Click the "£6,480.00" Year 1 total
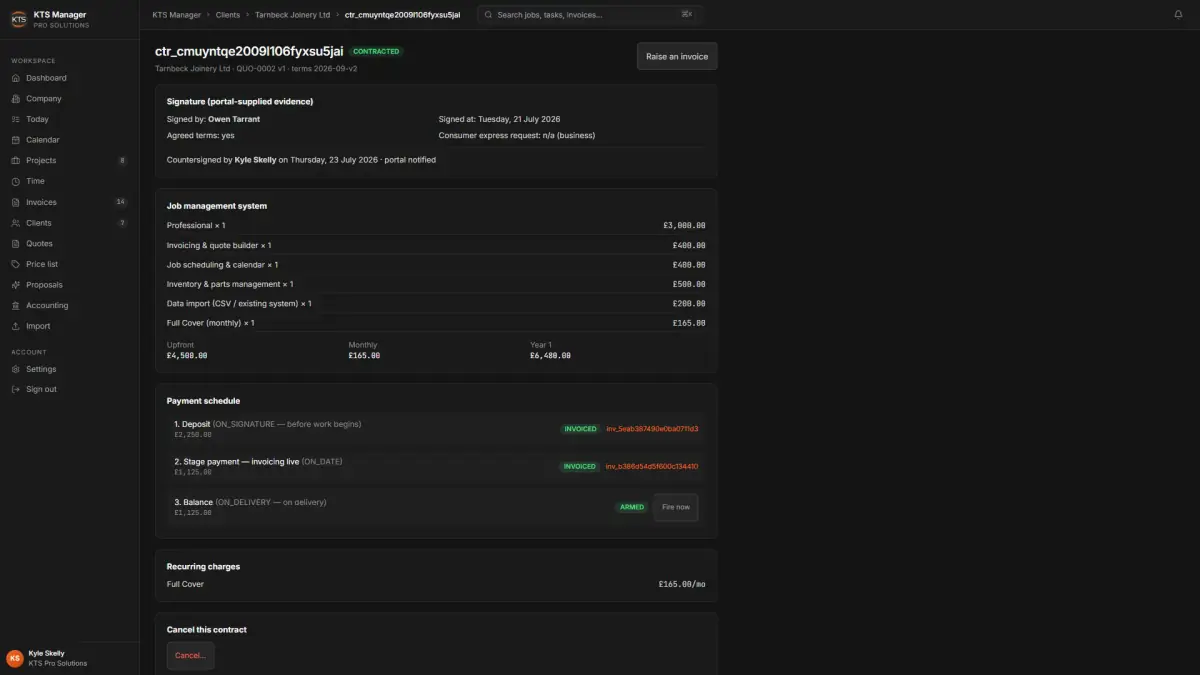 [x=550, y=355]
